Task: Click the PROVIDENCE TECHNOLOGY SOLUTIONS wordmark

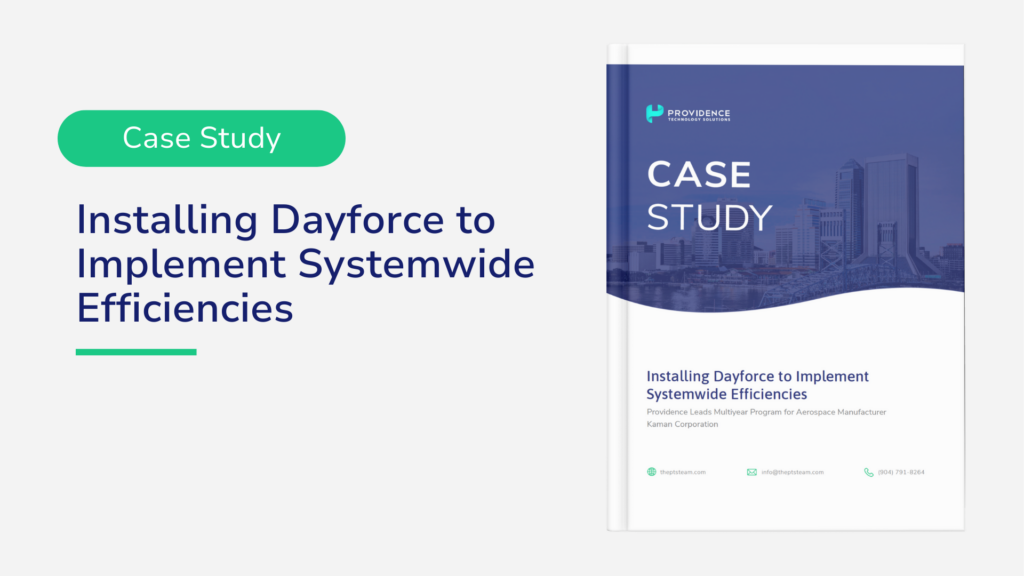Action: point(700,113)
